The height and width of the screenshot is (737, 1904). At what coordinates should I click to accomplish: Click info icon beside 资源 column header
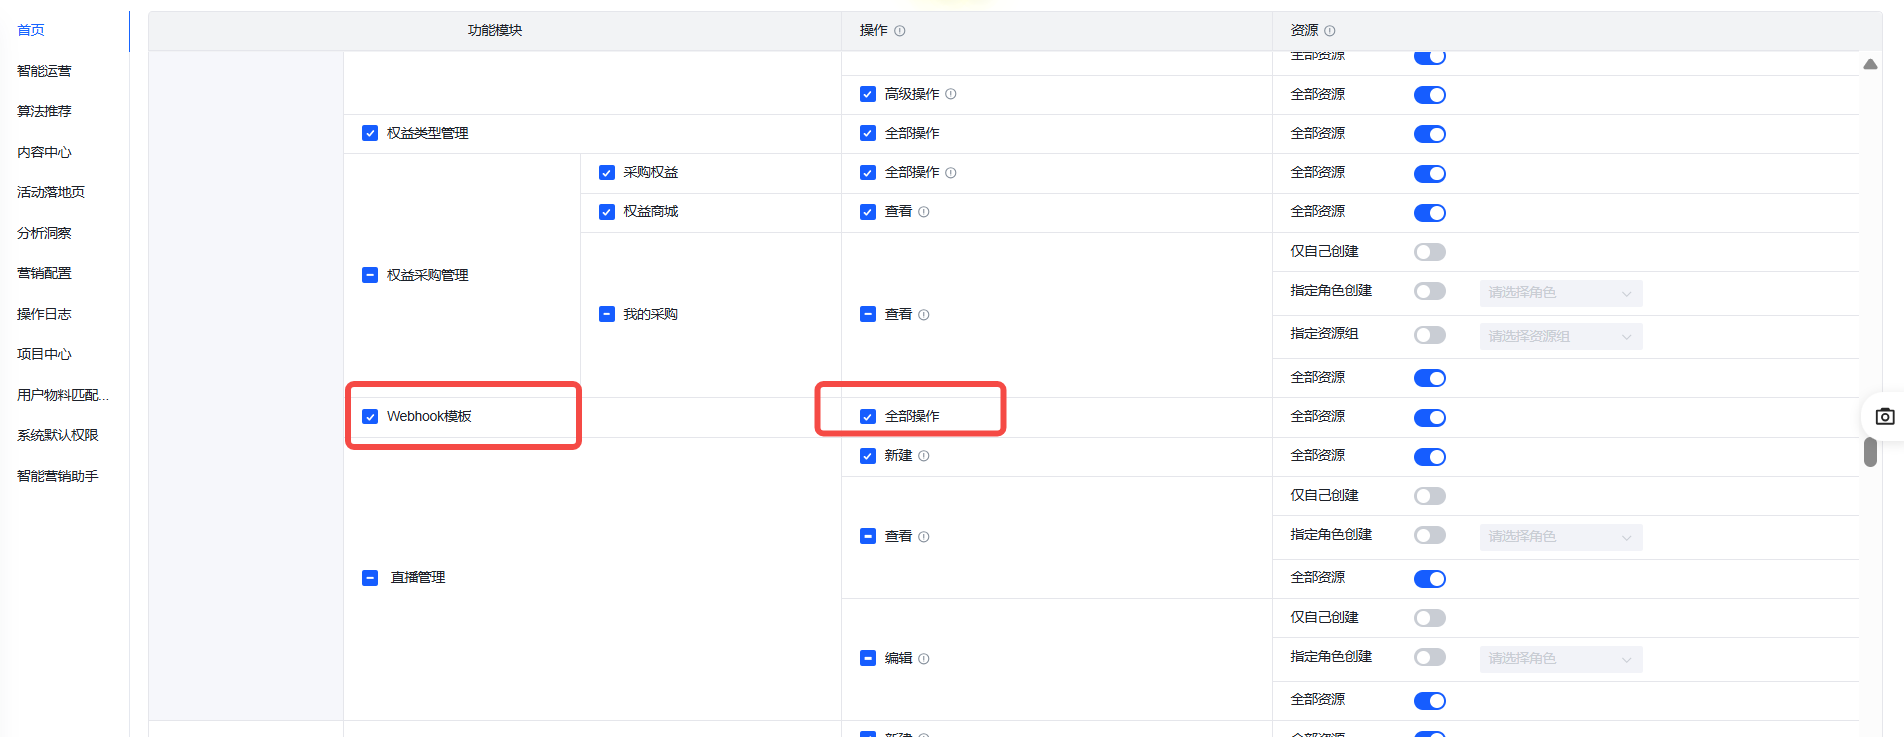pos(1329,31)
